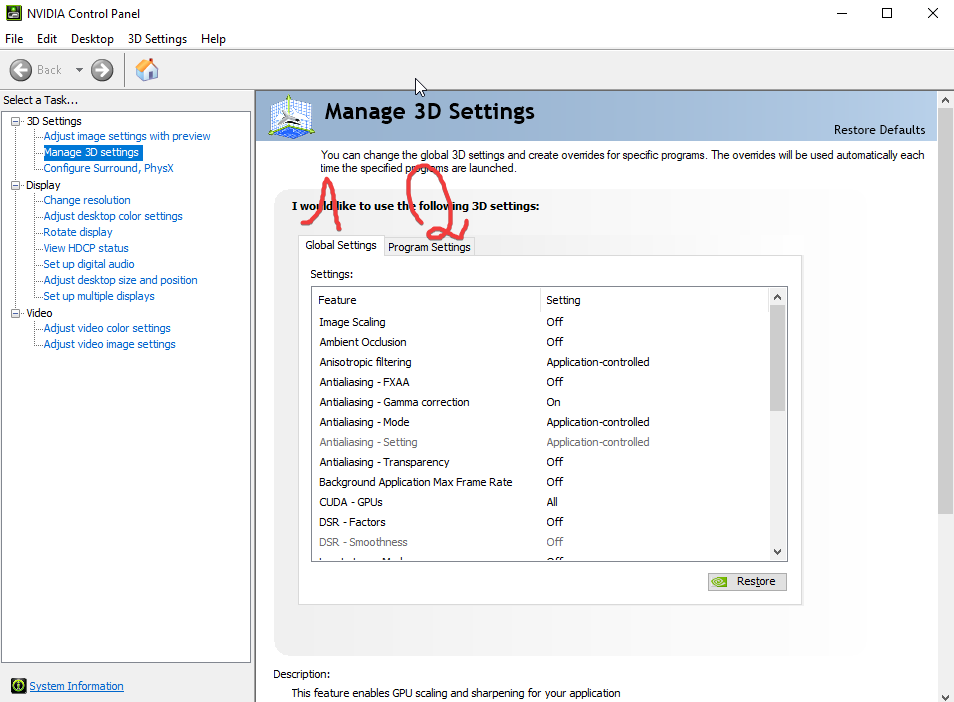Click the Home icon in toolbar

pos(147,70)
